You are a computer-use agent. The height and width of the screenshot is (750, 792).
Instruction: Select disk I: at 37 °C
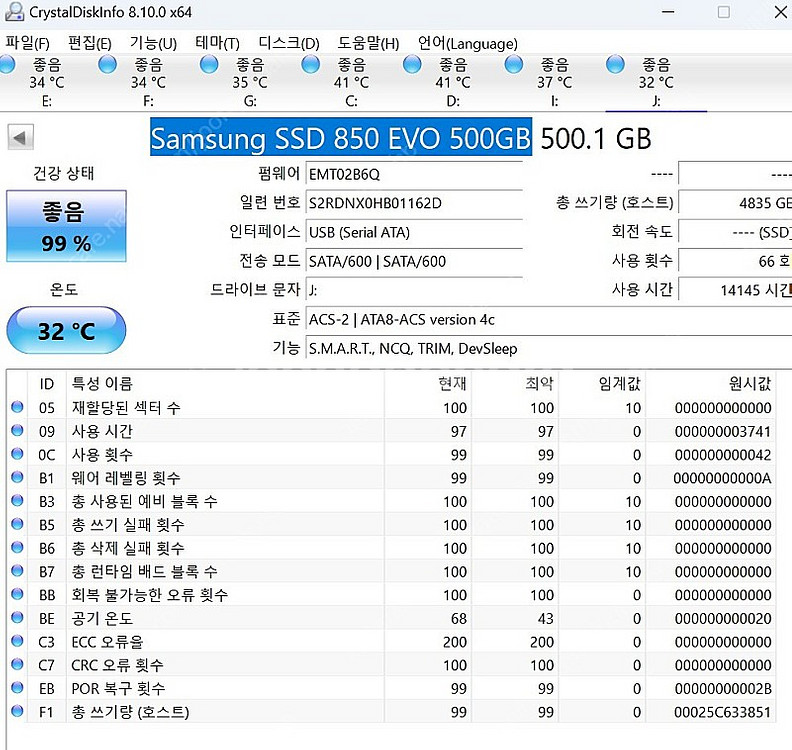pos(554,82)
